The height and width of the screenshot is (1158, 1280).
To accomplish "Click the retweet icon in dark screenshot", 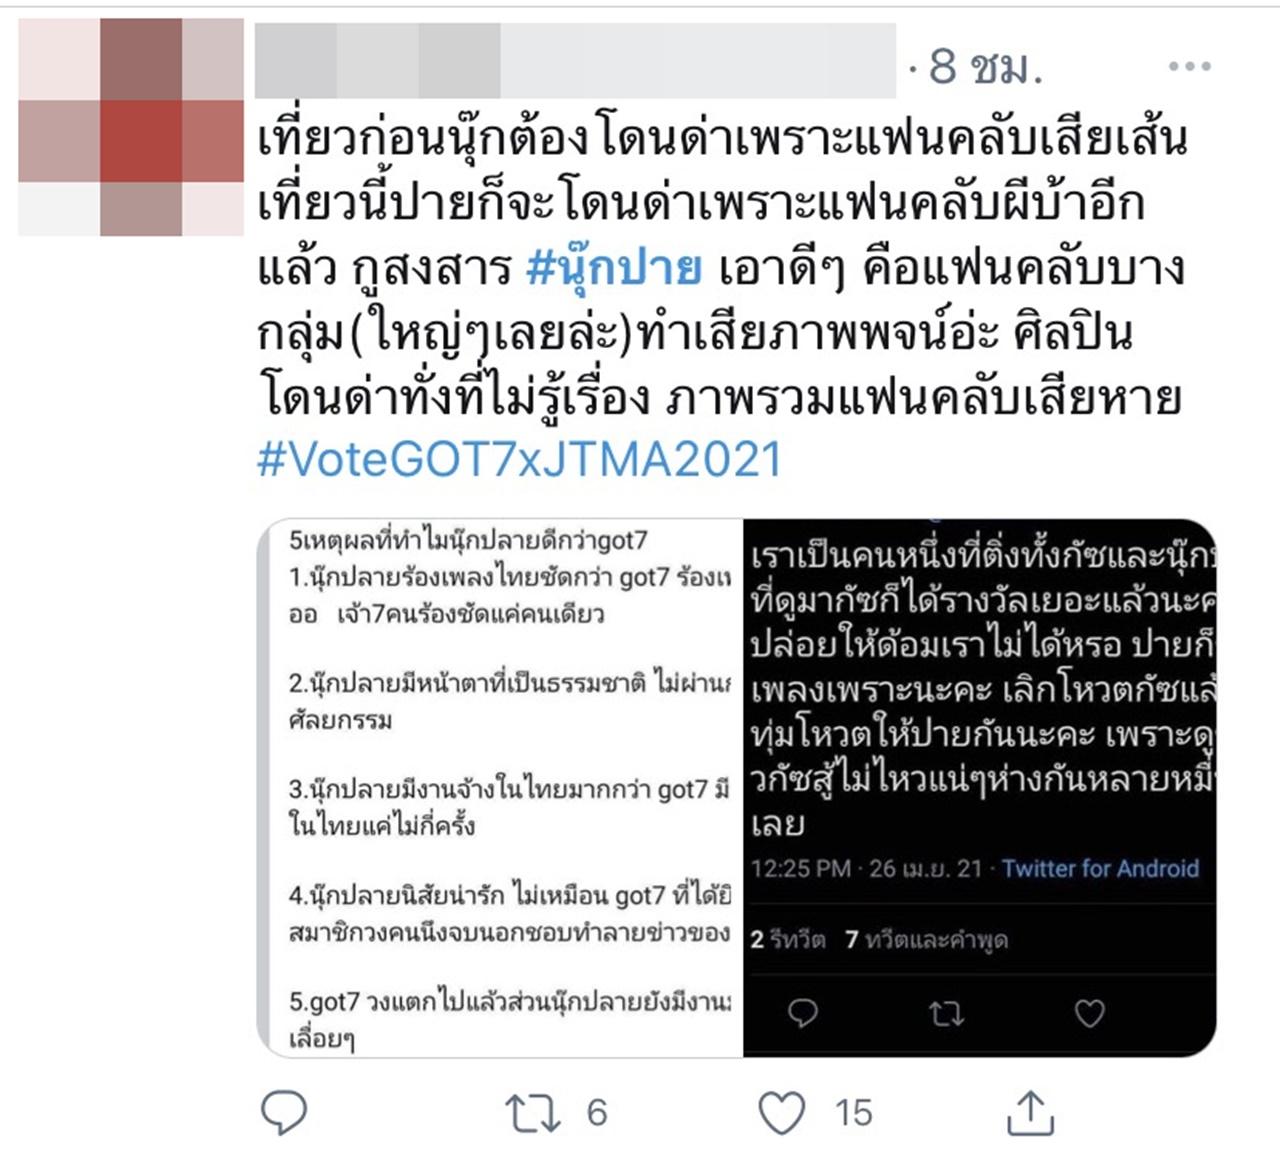I will (946, 1015).
